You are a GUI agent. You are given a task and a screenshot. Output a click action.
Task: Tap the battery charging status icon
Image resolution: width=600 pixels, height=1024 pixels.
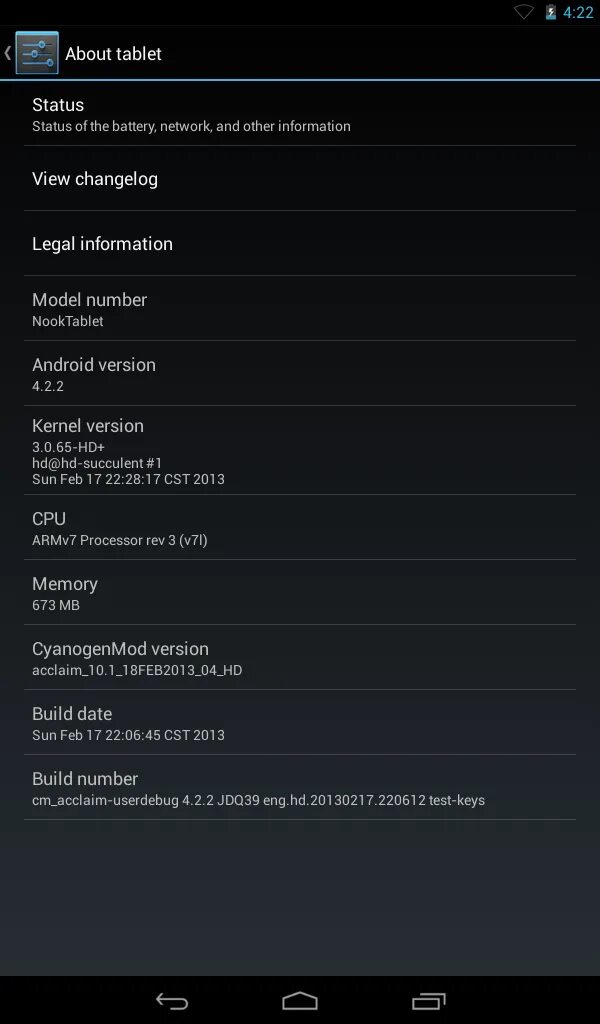pyautogui.click(x=550, y=12)
